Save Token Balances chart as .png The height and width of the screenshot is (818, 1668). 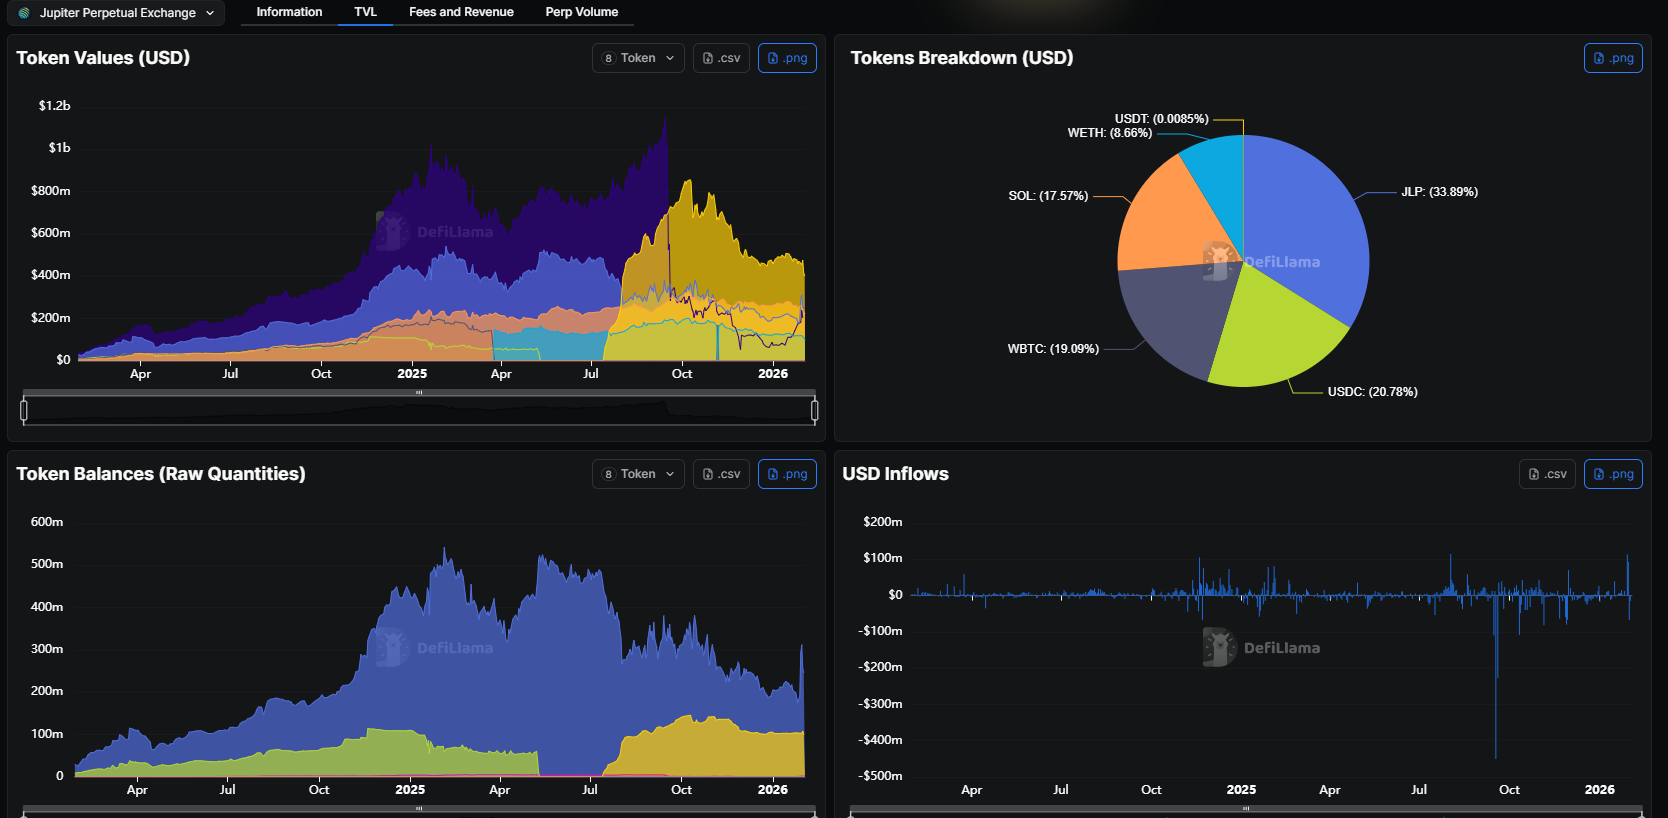pyautogui.click(x=787, y=474)
